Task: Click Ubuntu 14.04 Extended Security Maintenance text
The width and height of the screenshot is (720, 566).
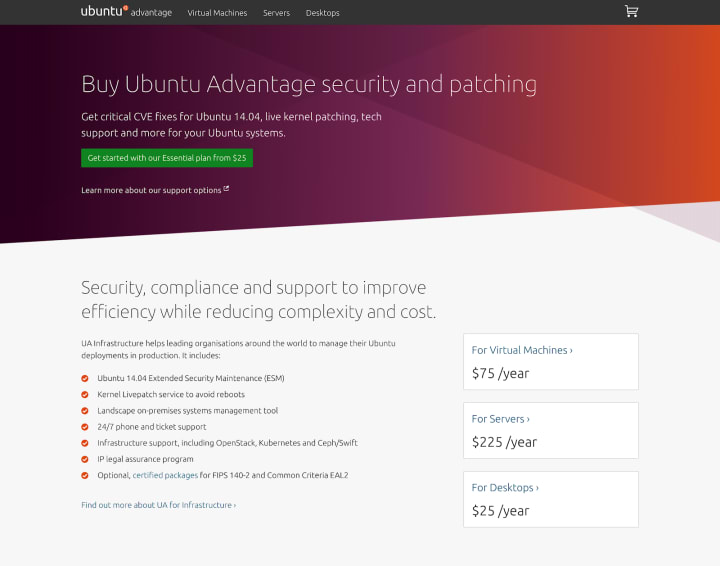Action: (x=191, y=378)
